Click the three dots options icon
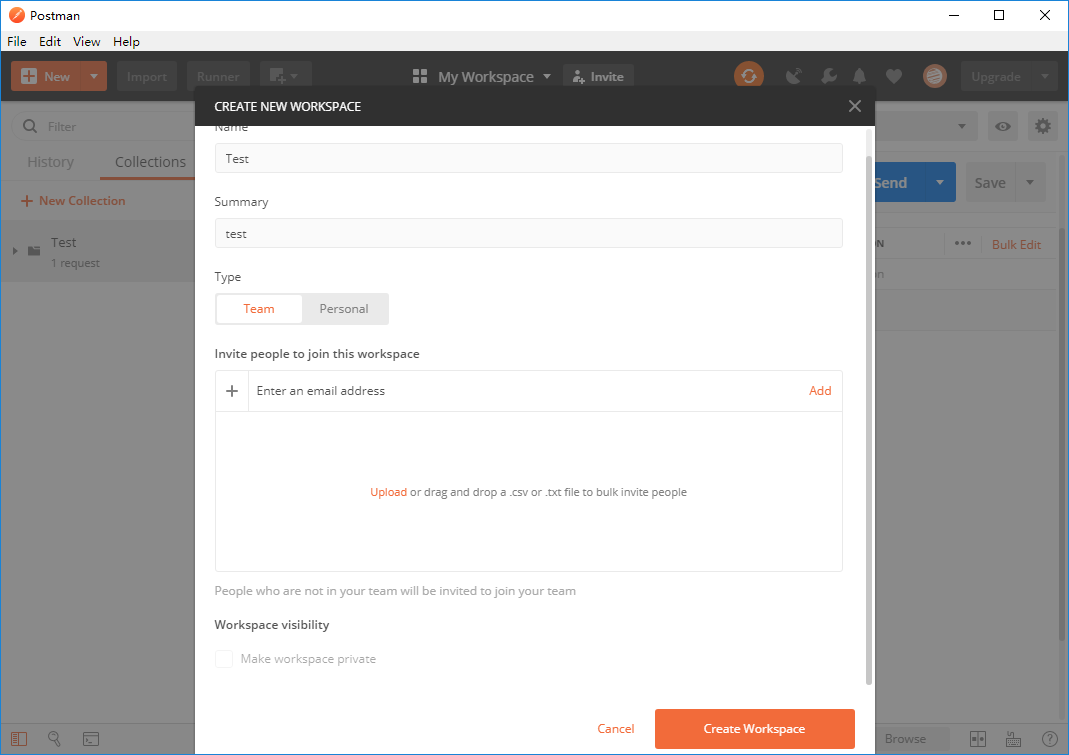This screenshot has width=1069, height=755. pos(963,243)
